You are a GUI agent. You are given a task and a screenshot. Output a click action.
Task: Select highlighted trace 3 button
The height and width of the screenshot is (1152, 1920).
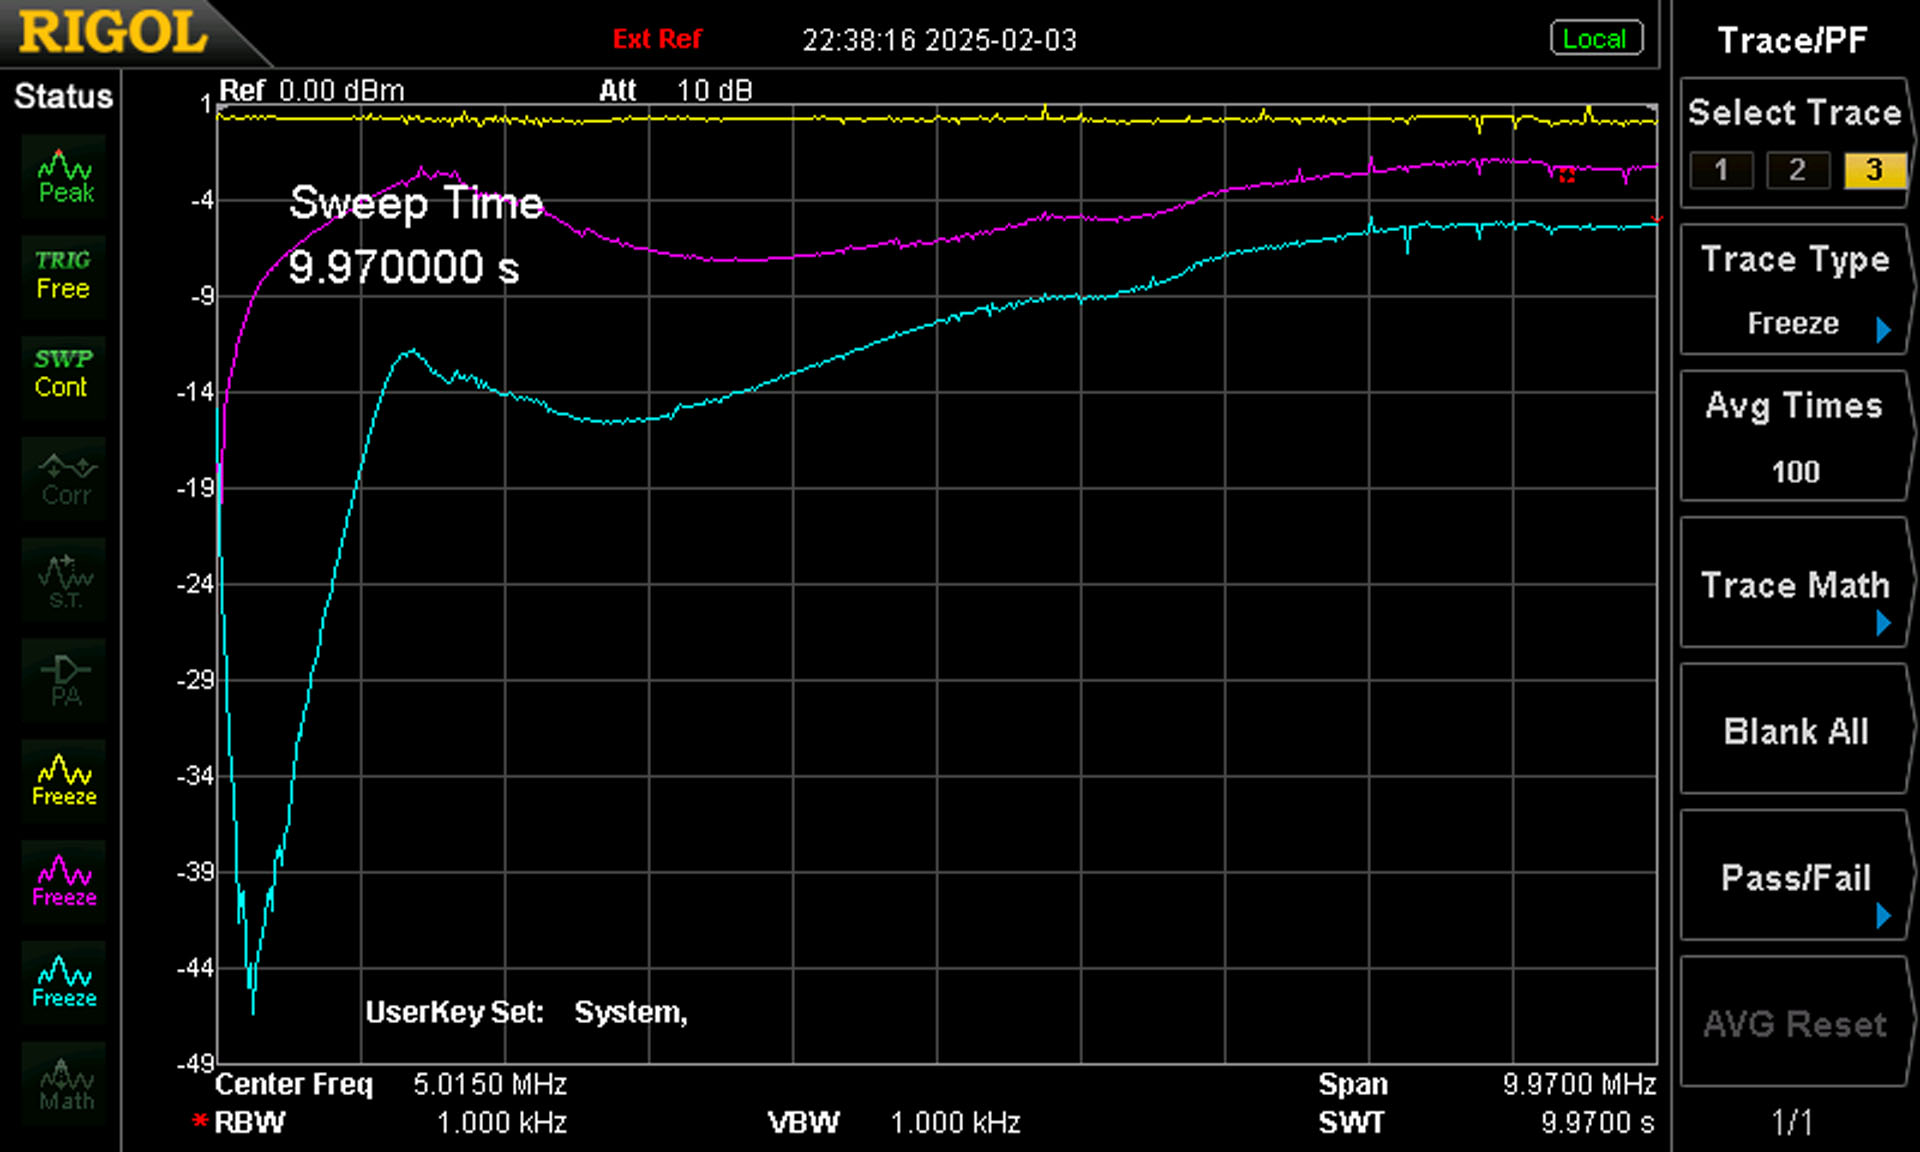point(1874,170)
